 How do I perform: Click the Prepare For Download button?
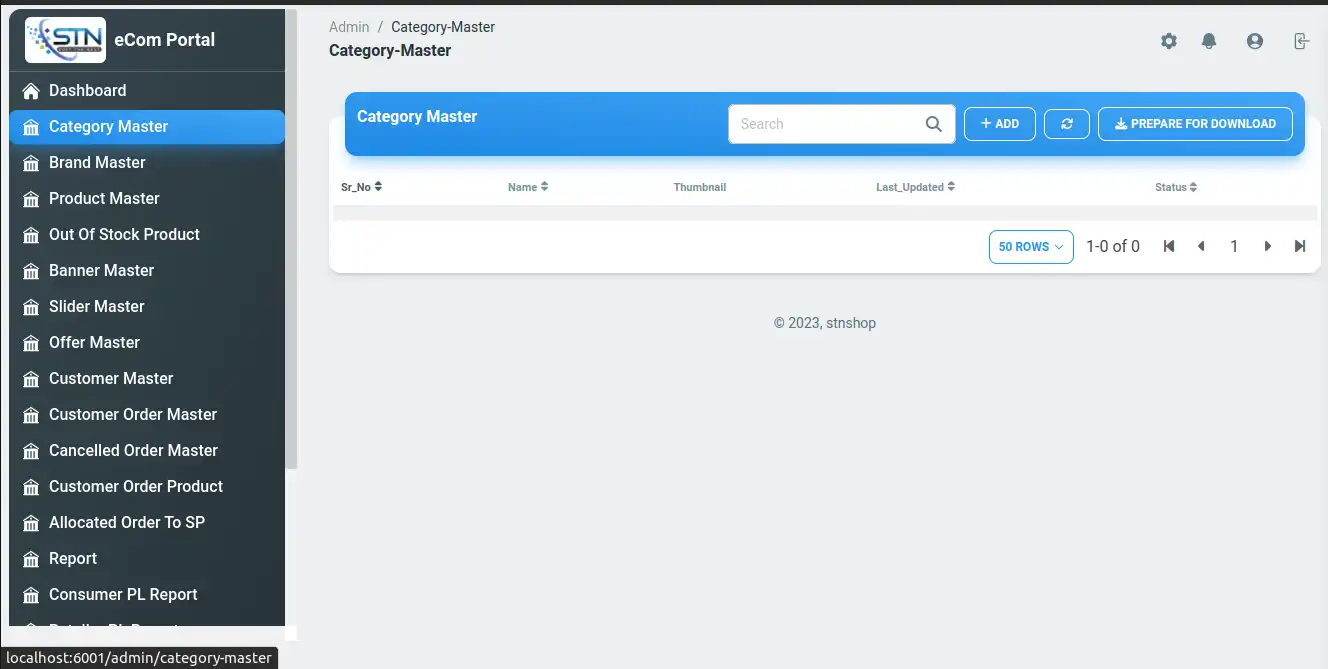pos(1195,124)
